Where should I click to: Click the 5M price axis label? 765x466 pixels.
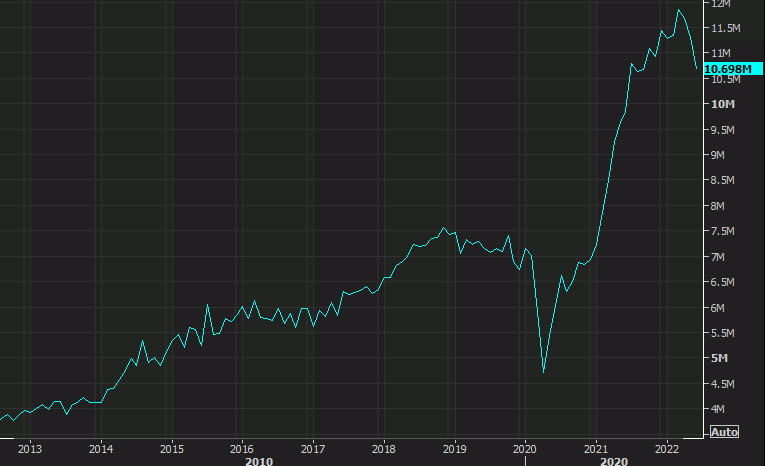720,358
